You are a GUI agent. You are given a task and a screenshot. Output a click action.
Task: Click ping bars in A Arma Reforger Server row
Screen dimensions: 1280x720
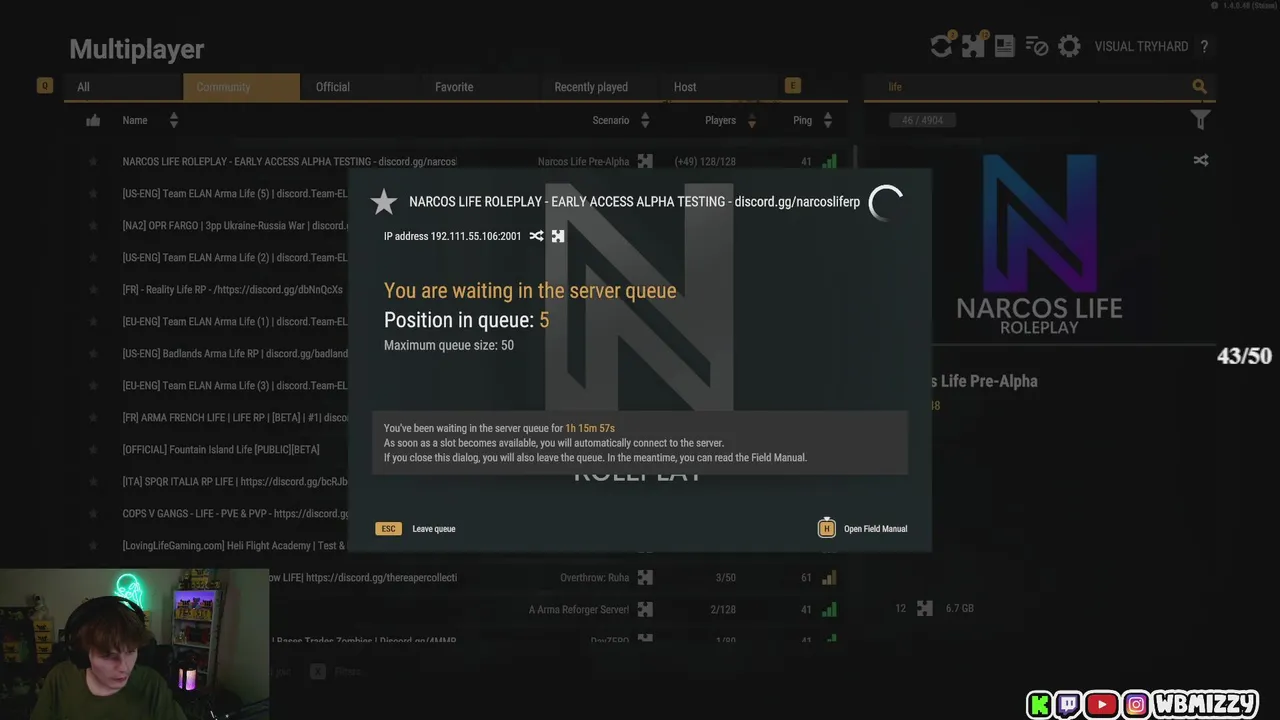point(829,609)
